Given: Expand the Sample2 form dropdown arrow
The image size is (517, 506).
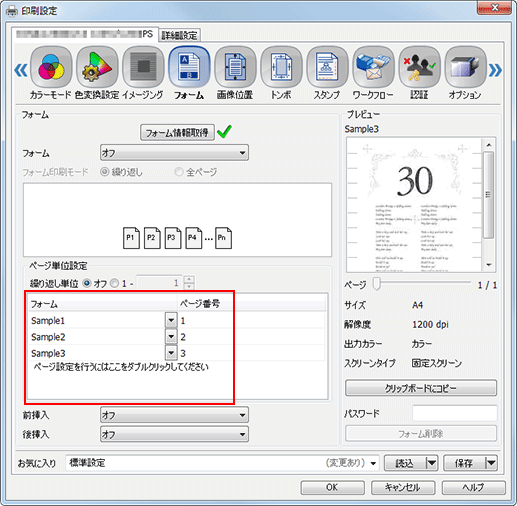Looking at the screenshot, I should point(171,337).
